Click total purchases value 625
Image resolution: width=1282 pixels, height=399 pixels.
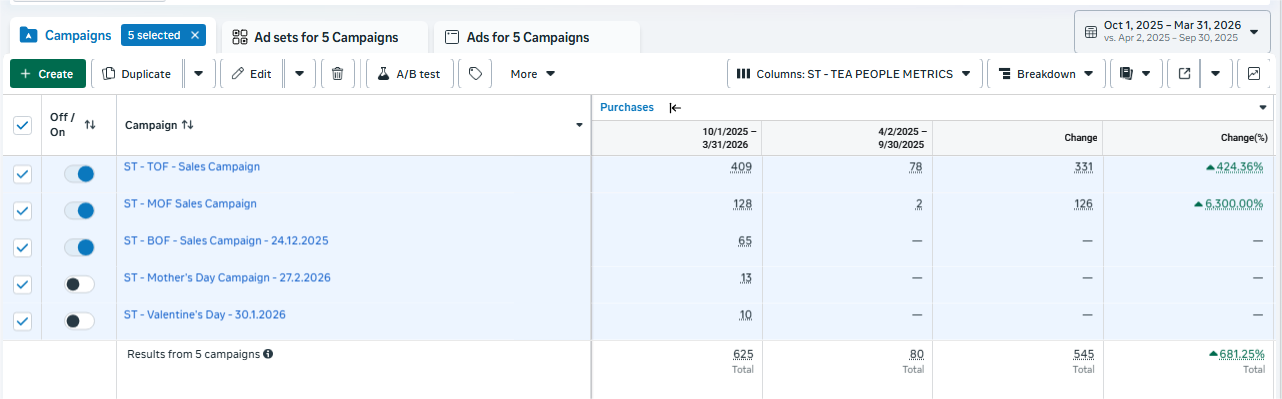point(743,354)
